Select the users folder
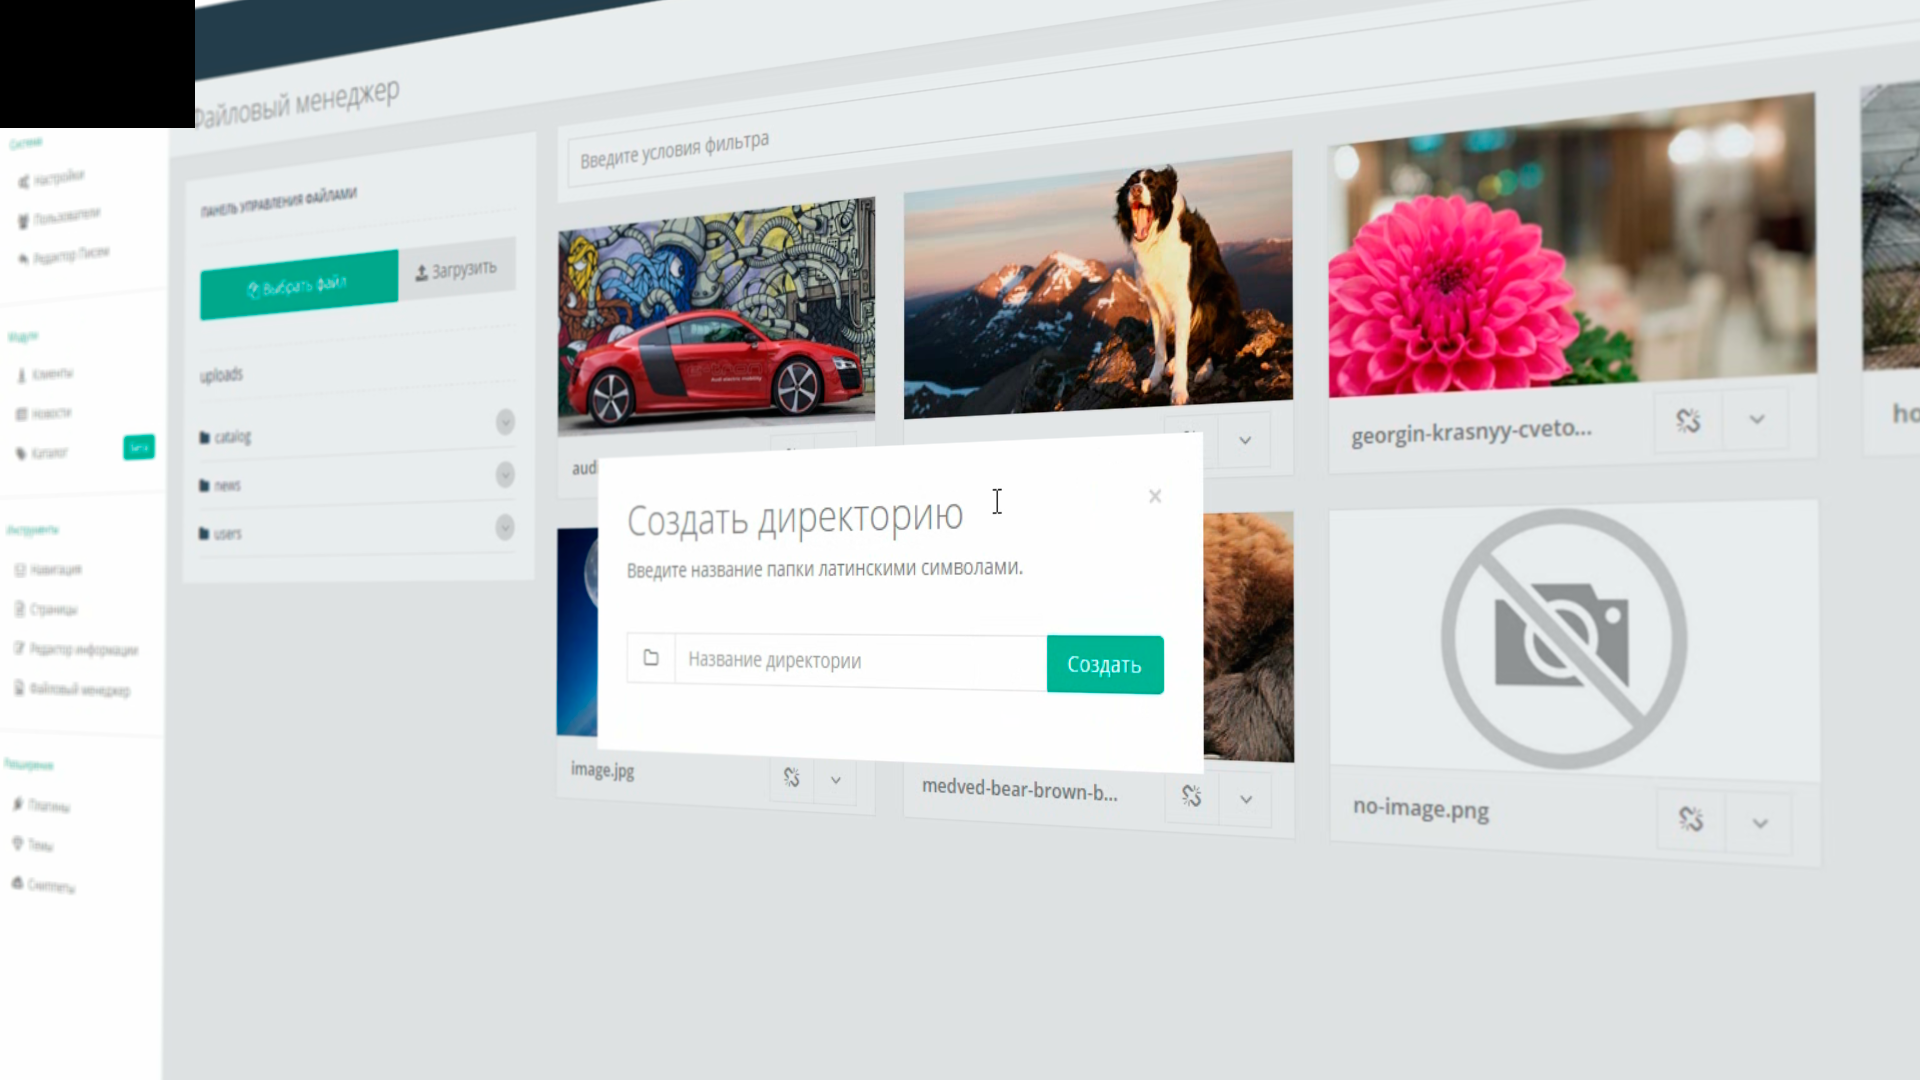This screenshot has height=1080, width=1920. tap(227, 533)
